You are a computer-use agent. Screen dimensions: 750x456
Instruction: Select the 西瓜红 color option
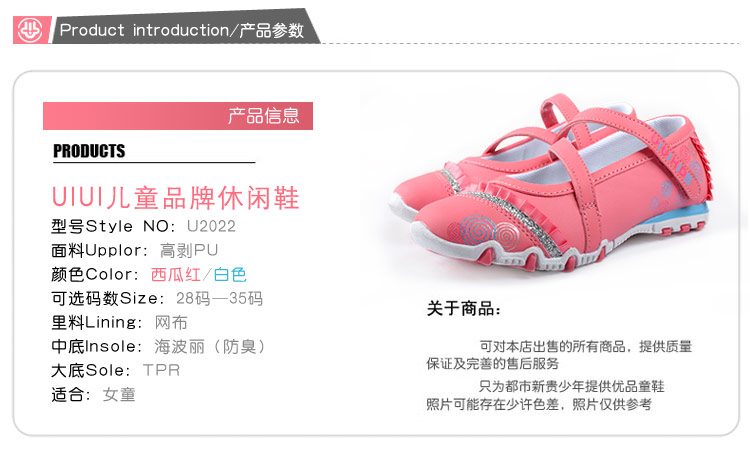[x=176, y=275]
